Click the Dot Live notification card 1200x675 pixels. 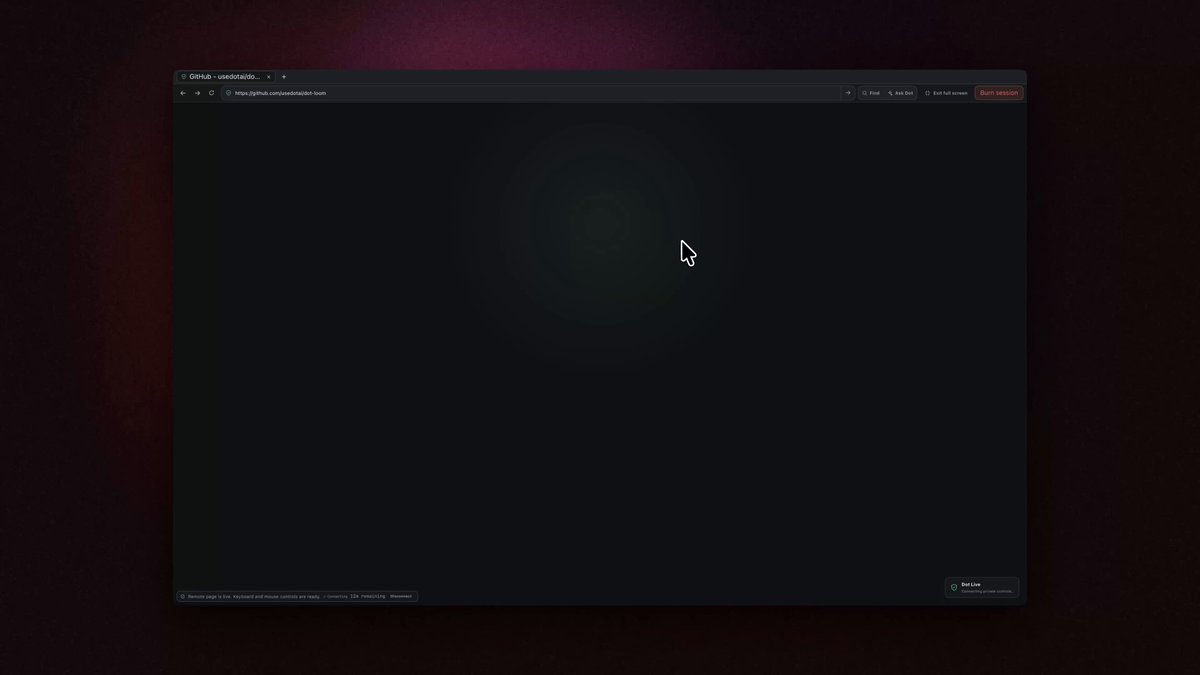click(x=982, y=587)
